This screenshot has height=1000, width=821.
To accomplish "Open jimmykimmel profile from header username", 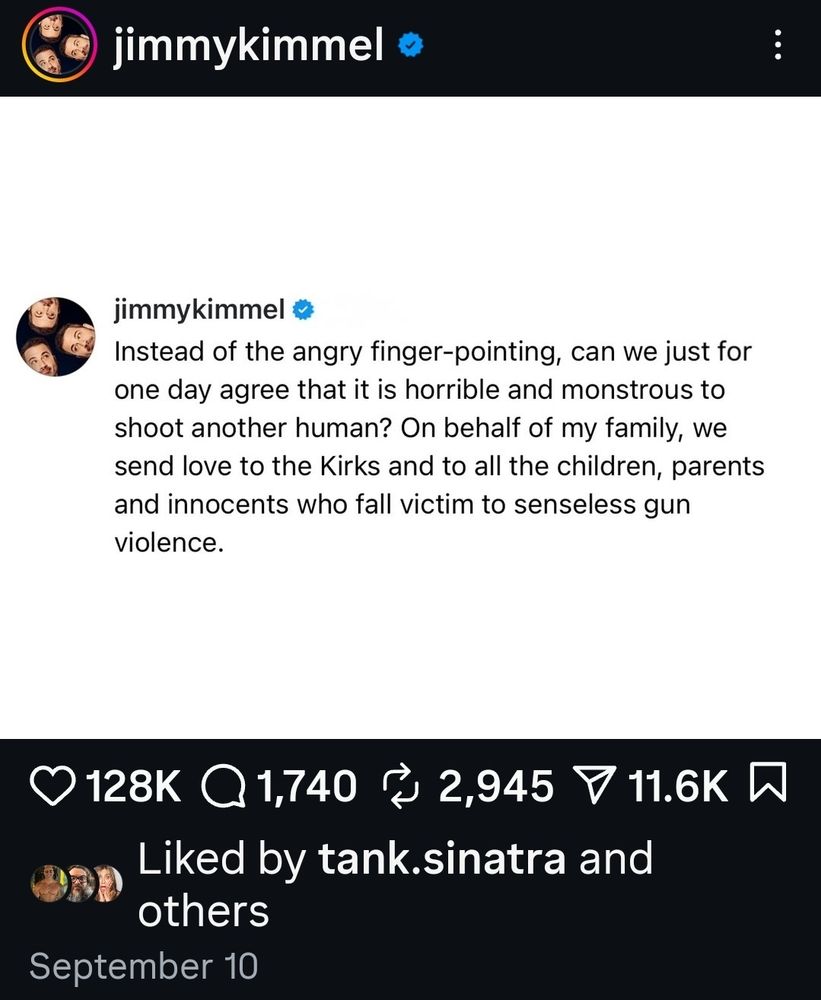I will click(249, 46).
